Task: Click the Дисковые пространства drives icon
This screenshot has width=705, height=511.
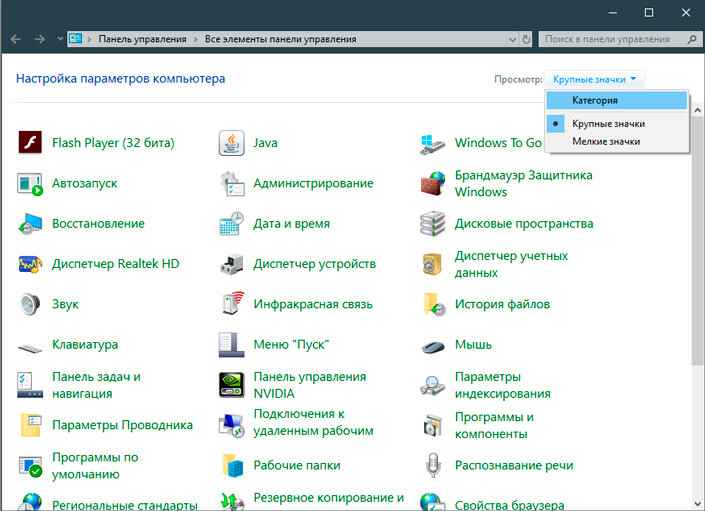Action: tap(433, 223)
